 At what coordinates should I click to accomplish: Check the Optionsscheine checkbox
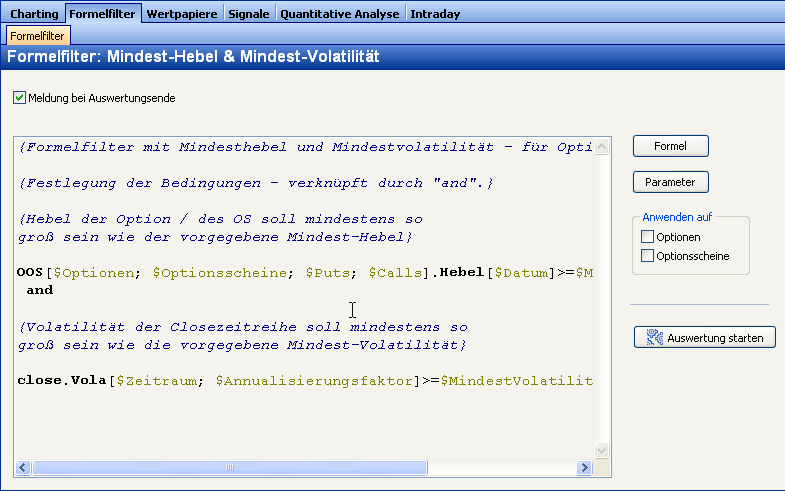click(647, 256)
